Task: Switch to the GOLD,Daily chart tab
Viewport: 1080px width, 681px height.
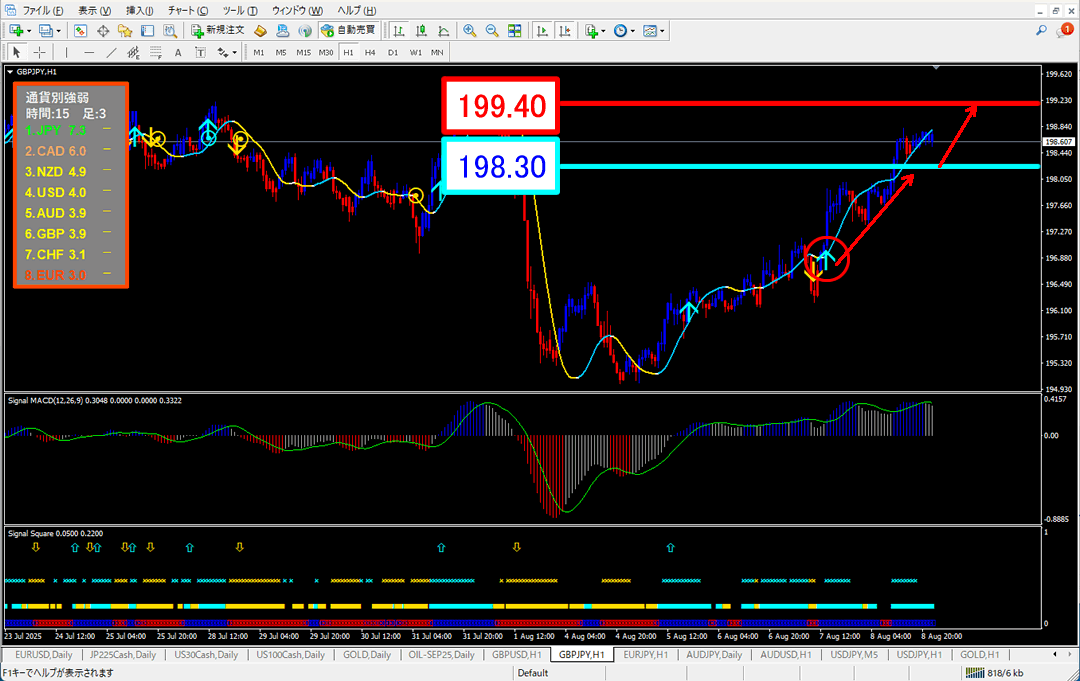Action: pyautogui.click(x=367, y=655)
